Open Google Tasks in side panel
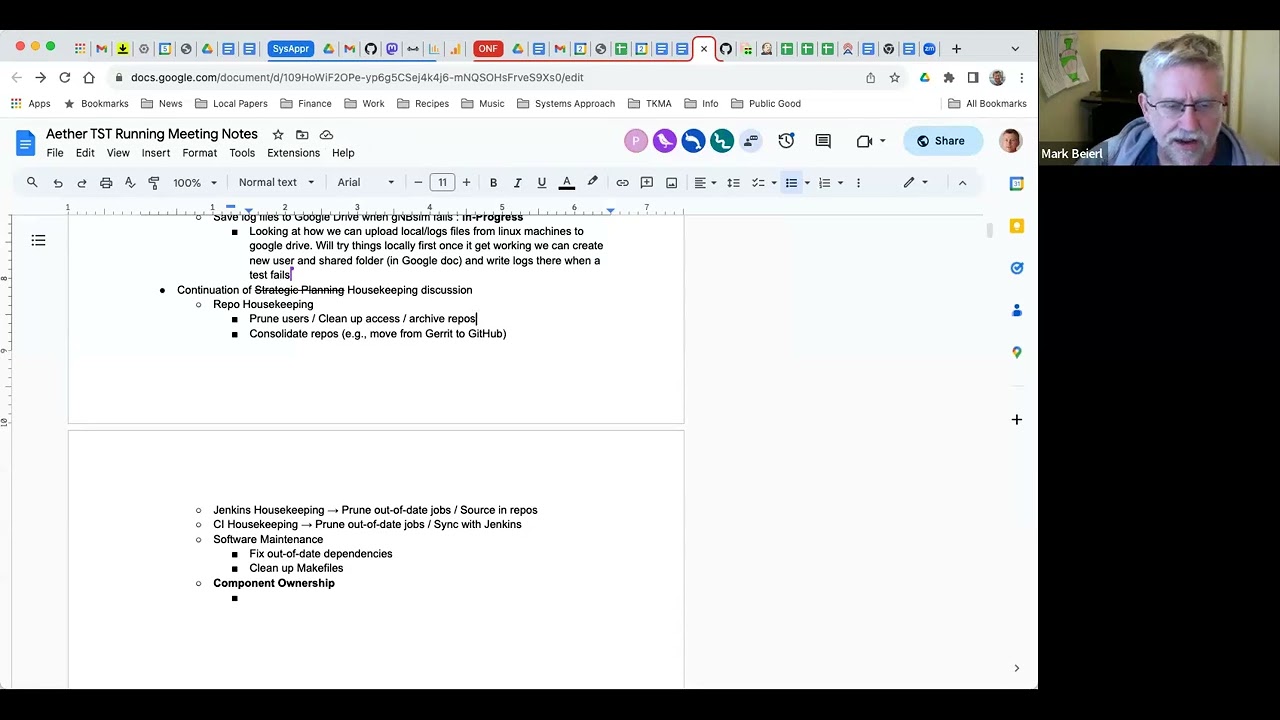 pos(1016,268)
